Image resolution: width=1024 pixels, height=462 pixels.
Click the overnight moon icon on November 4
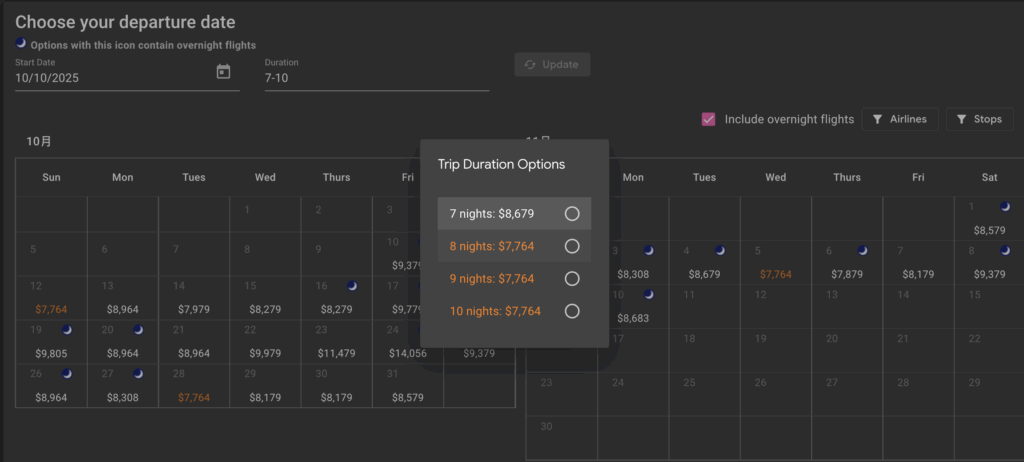pos(720,250)
